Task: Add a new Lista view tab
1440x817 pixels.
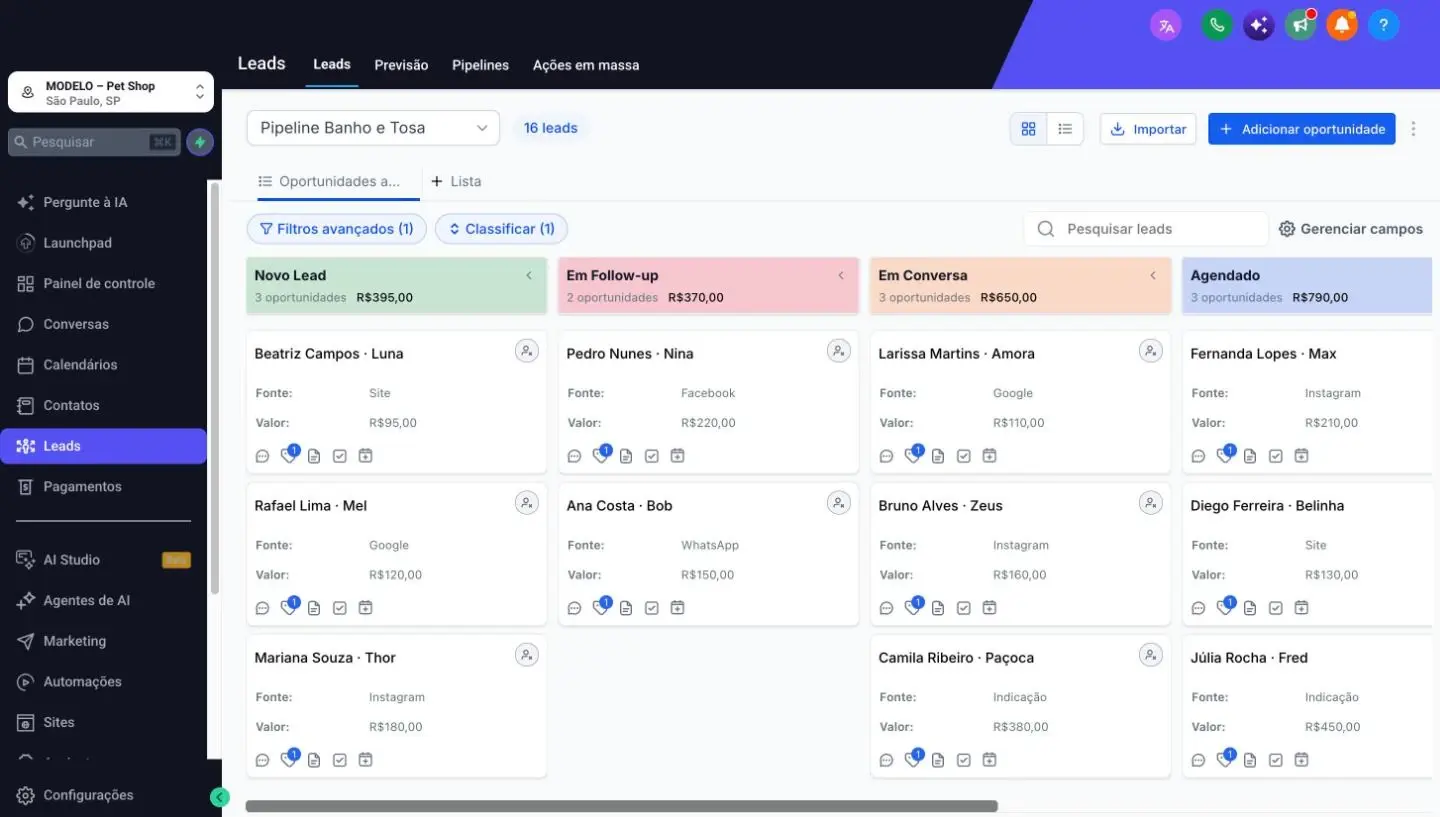Action: pos(456,181)
